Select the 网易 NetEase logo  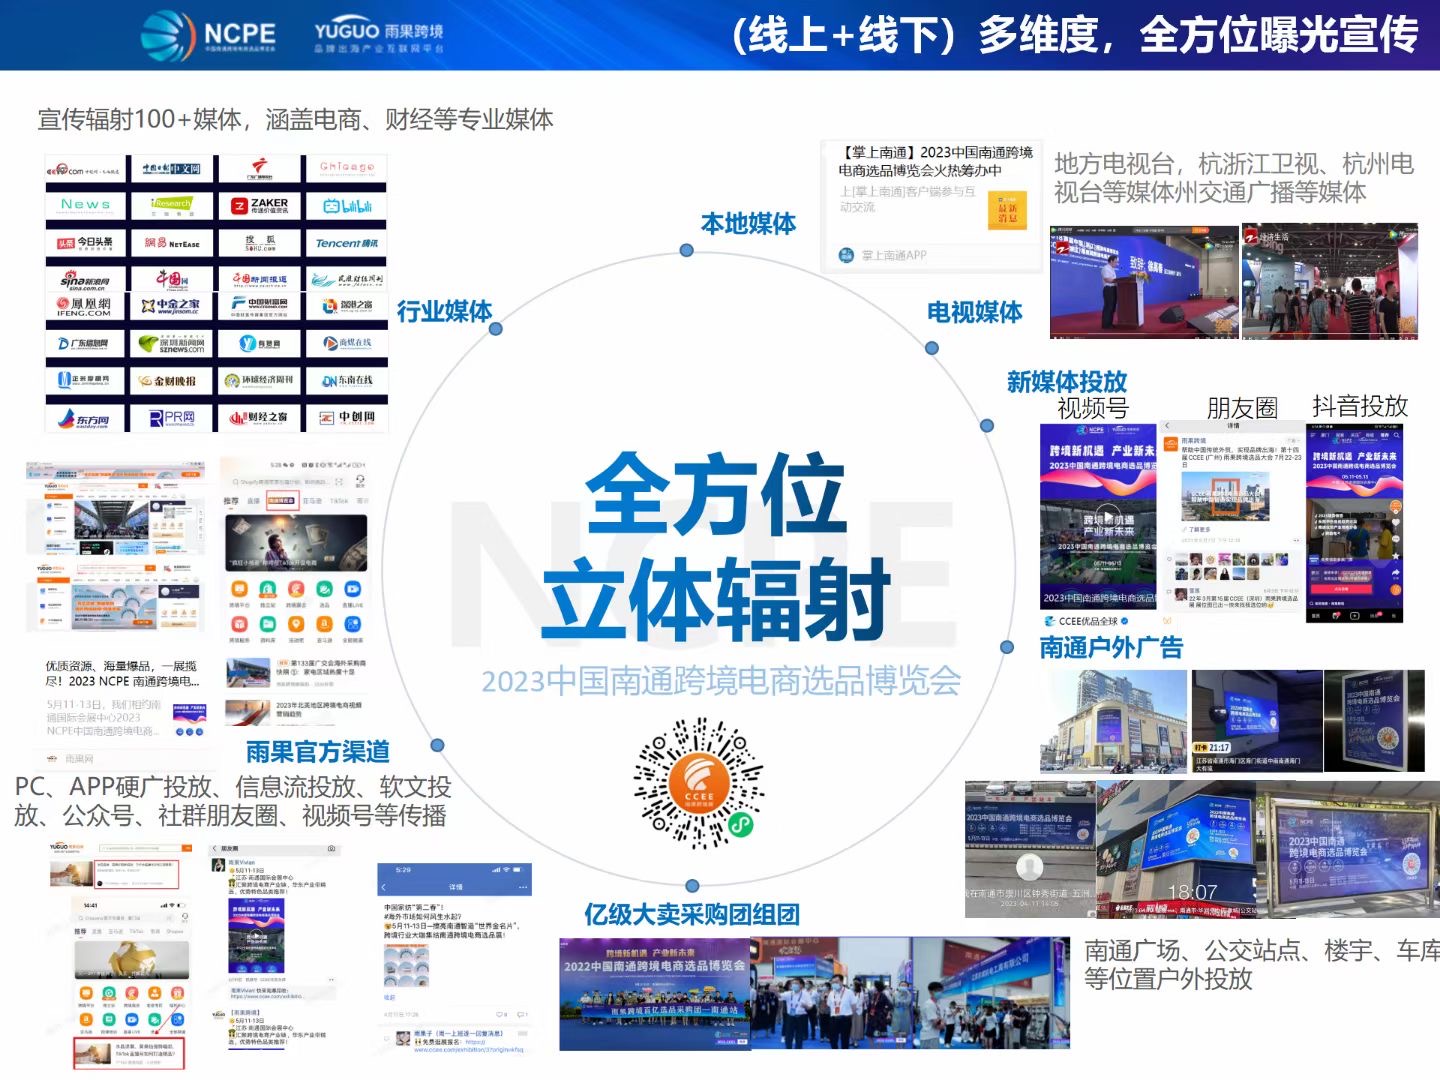point(172,243)
